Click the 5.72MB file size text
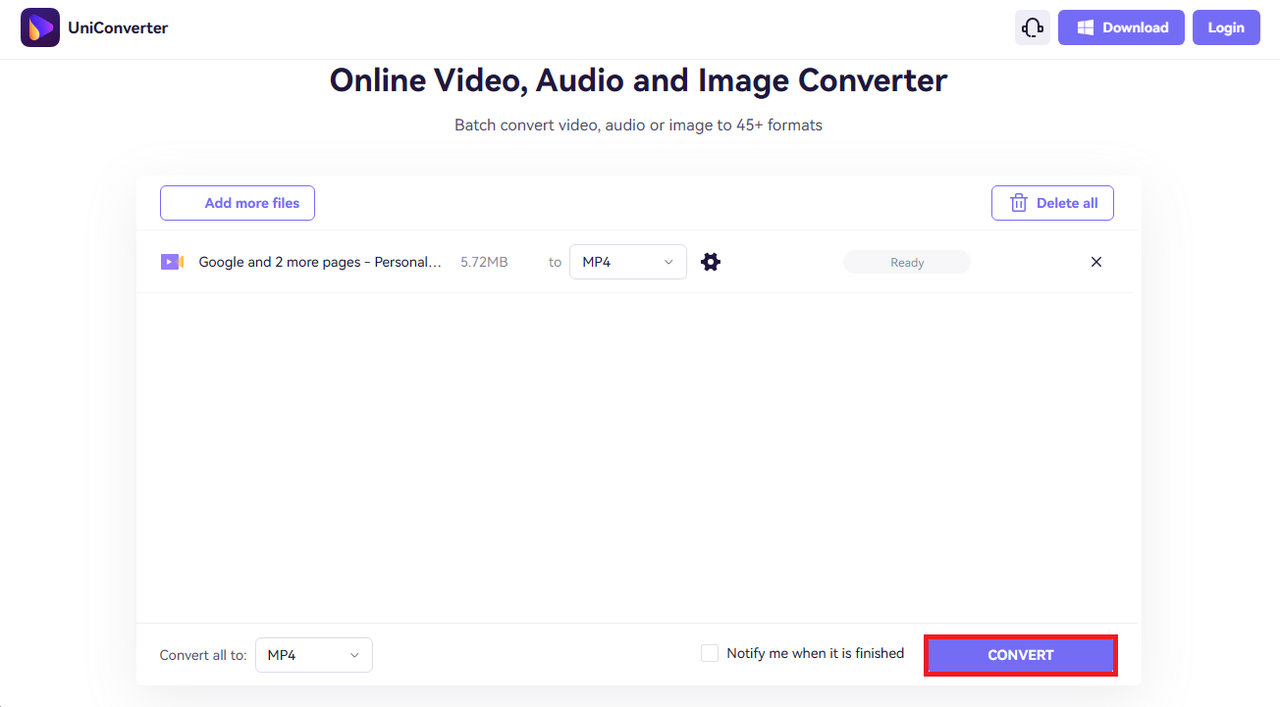 point(484,262)
